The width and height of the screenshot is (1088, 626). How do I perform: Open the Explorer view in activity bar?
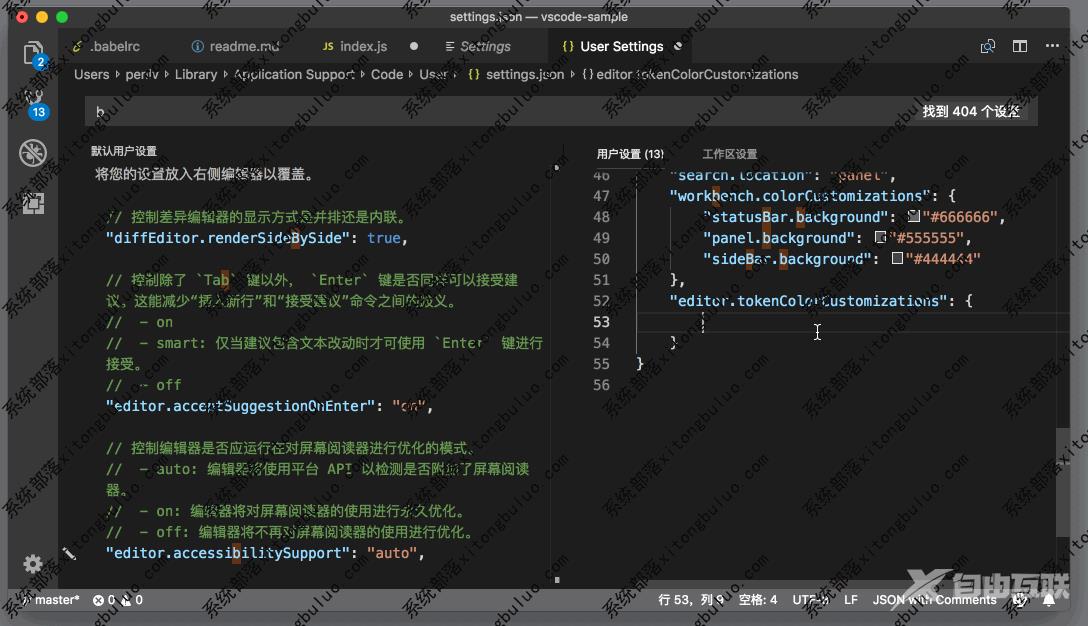(33, 53)
